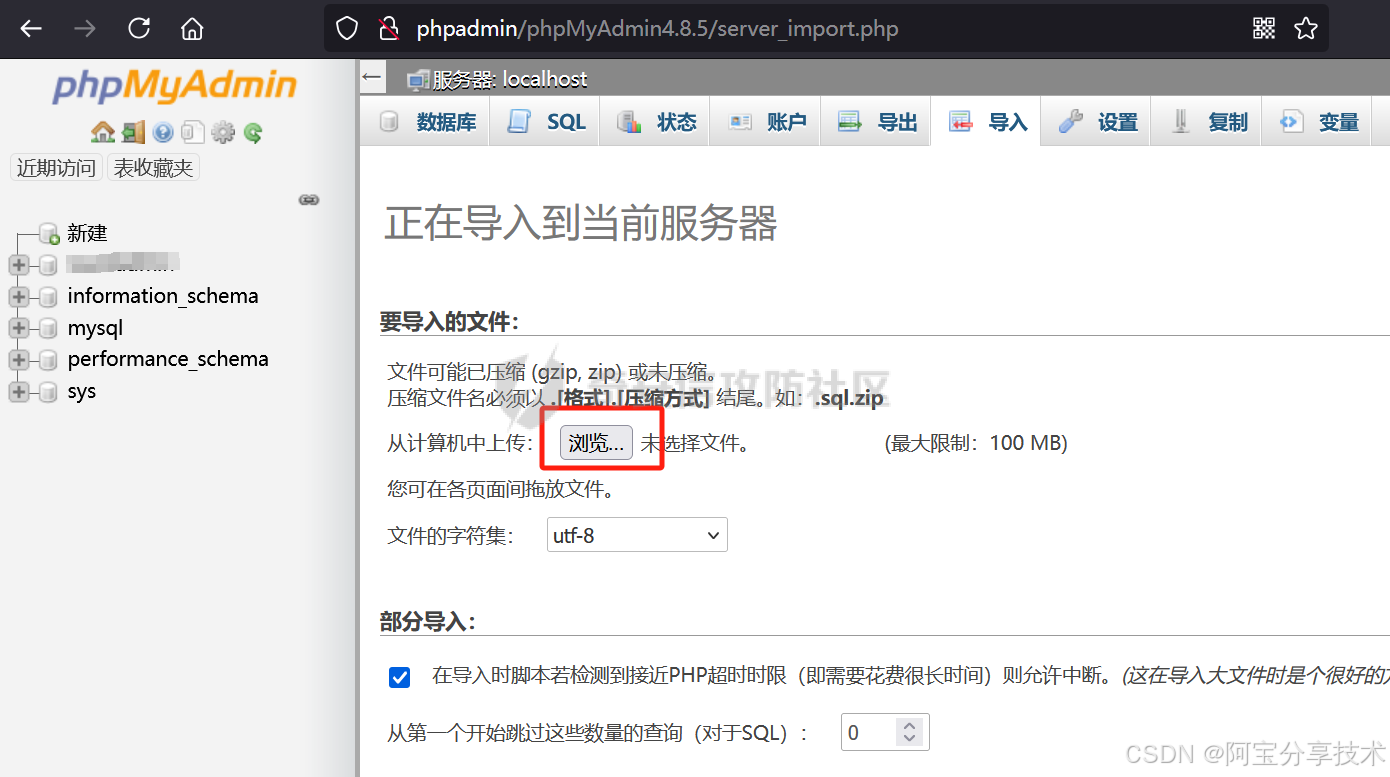Image resolution: width=1390 pixels, height=777 pixels.
Task: Go to the 账户 accounts tab
Action: pyautogui.click(x=766, y=122)
